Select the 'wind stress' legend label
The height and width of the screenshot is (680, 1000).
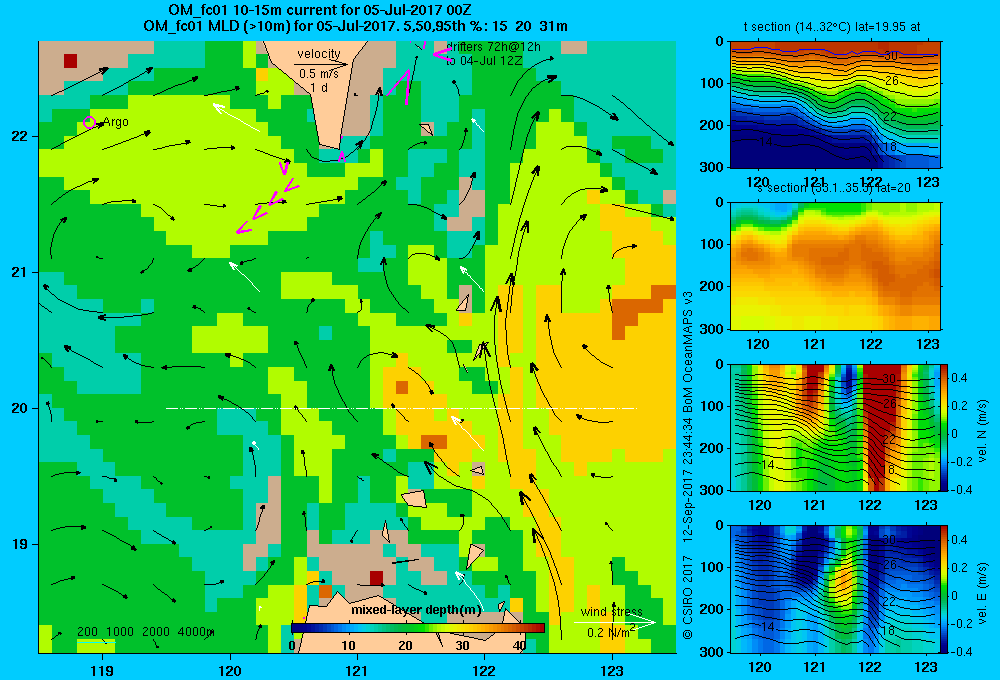[611, 612]
